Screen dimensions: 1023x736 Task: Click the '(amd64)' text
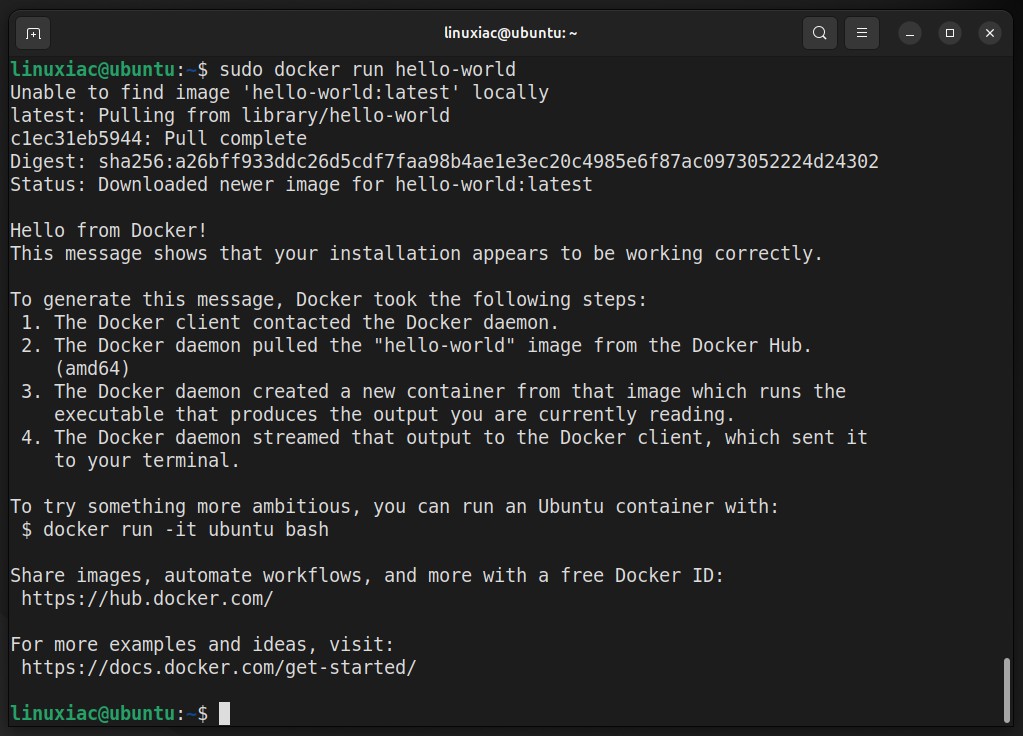[92, 369]
